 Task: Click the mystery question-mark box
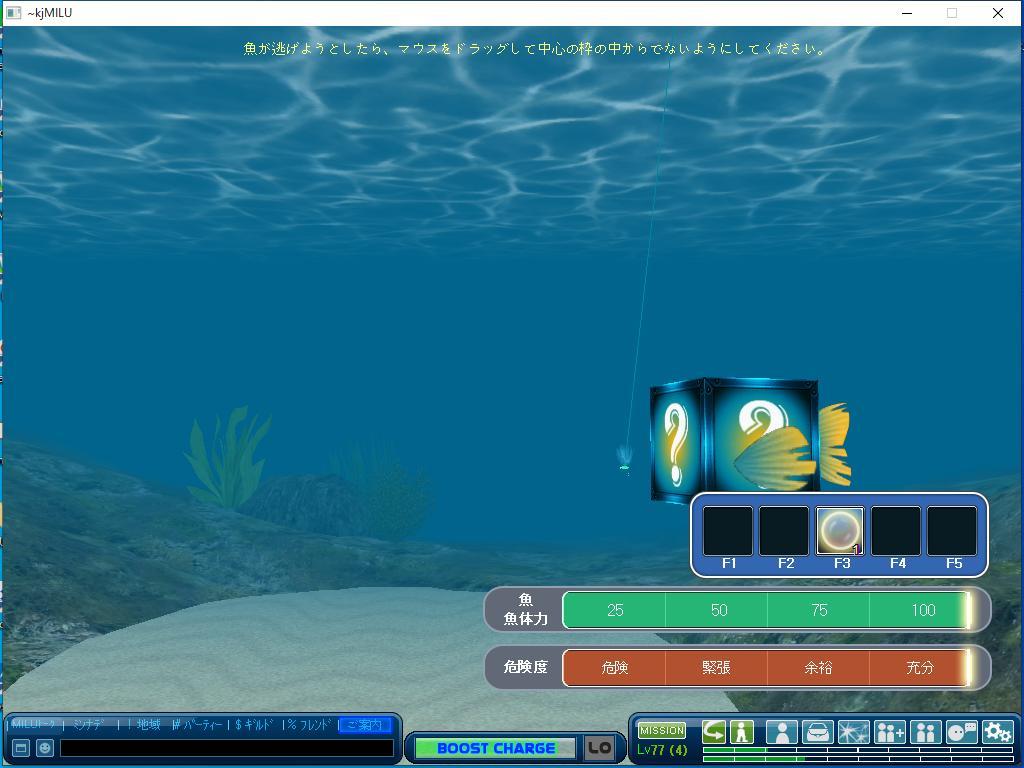(734, 440)
